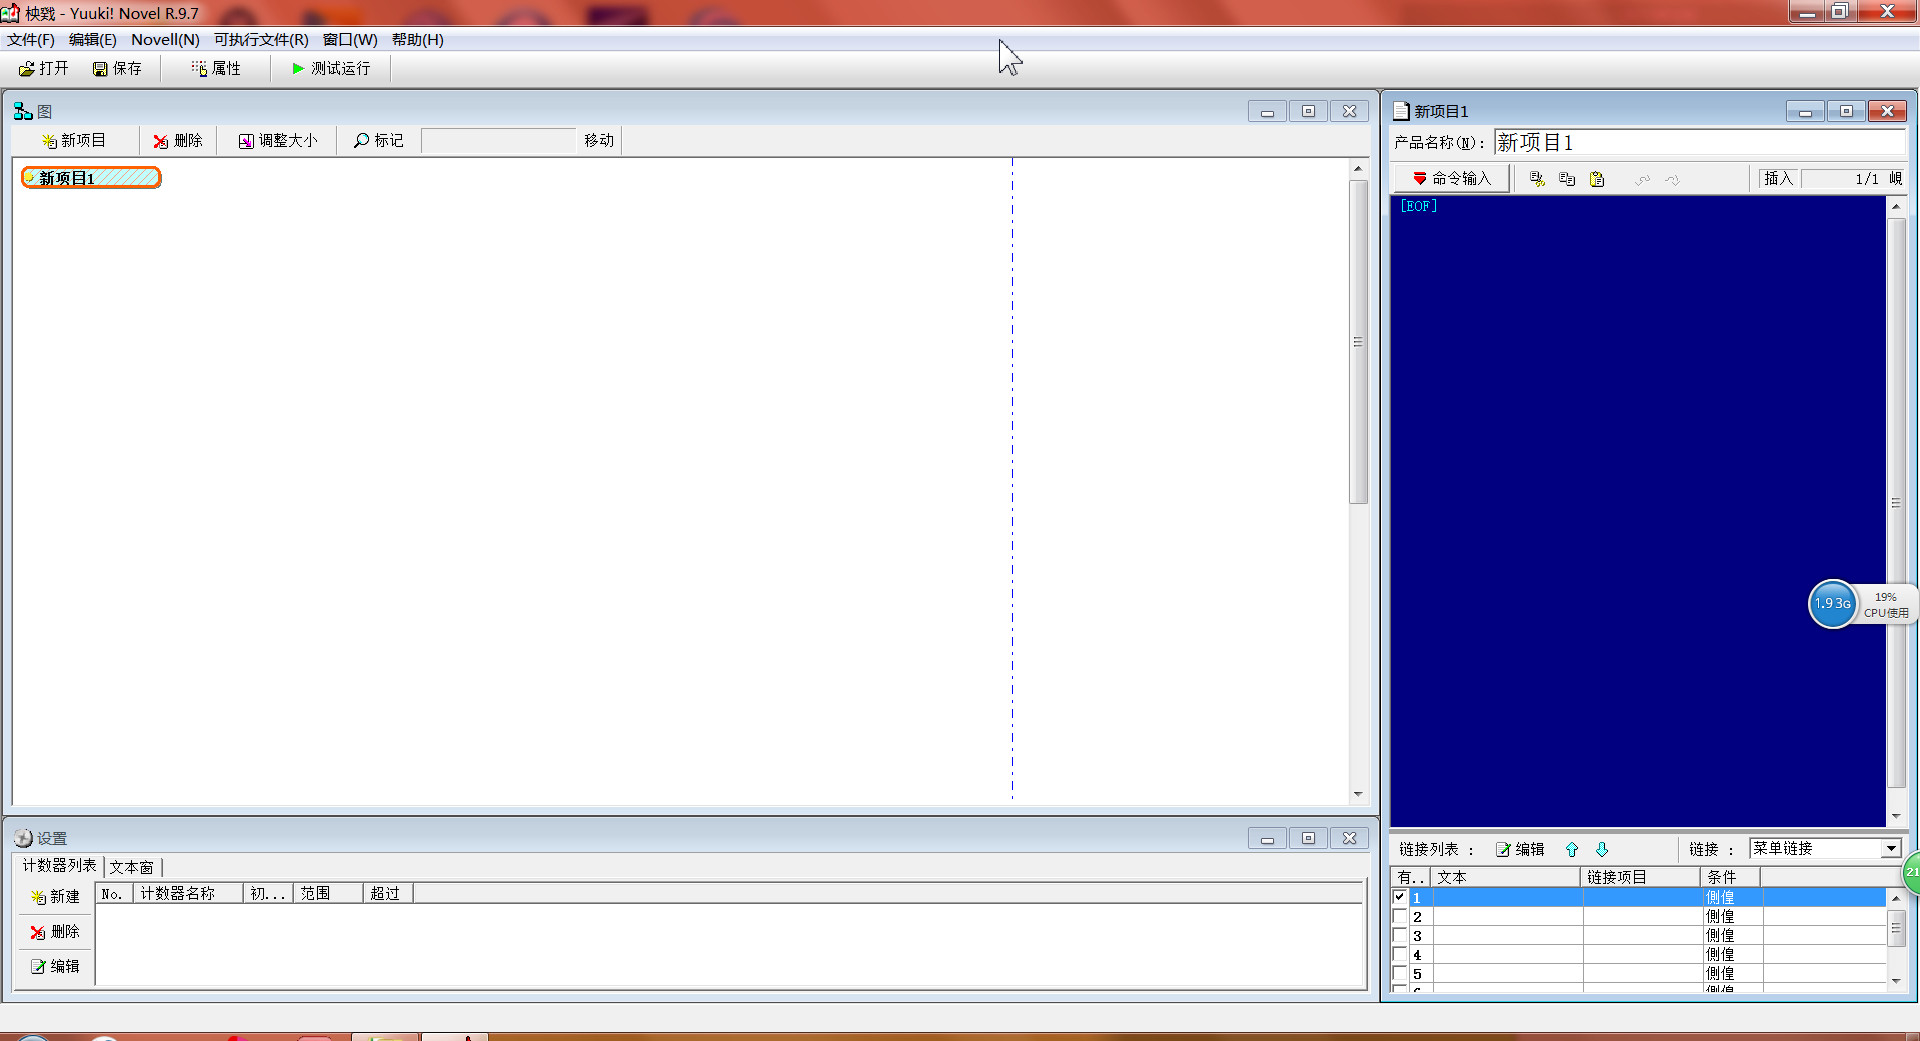This screenshot has height=1041, width=1920.
Task: Check the checkbox for link row 5
Action: point(1400,973)
